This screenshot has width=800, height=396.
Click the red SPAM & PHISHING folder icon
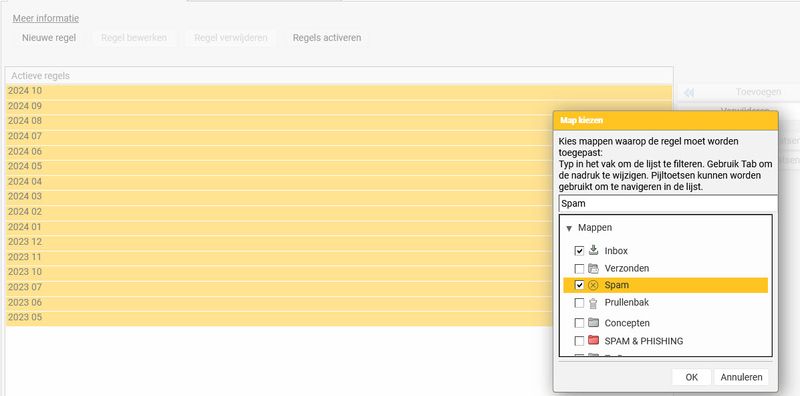593,340
